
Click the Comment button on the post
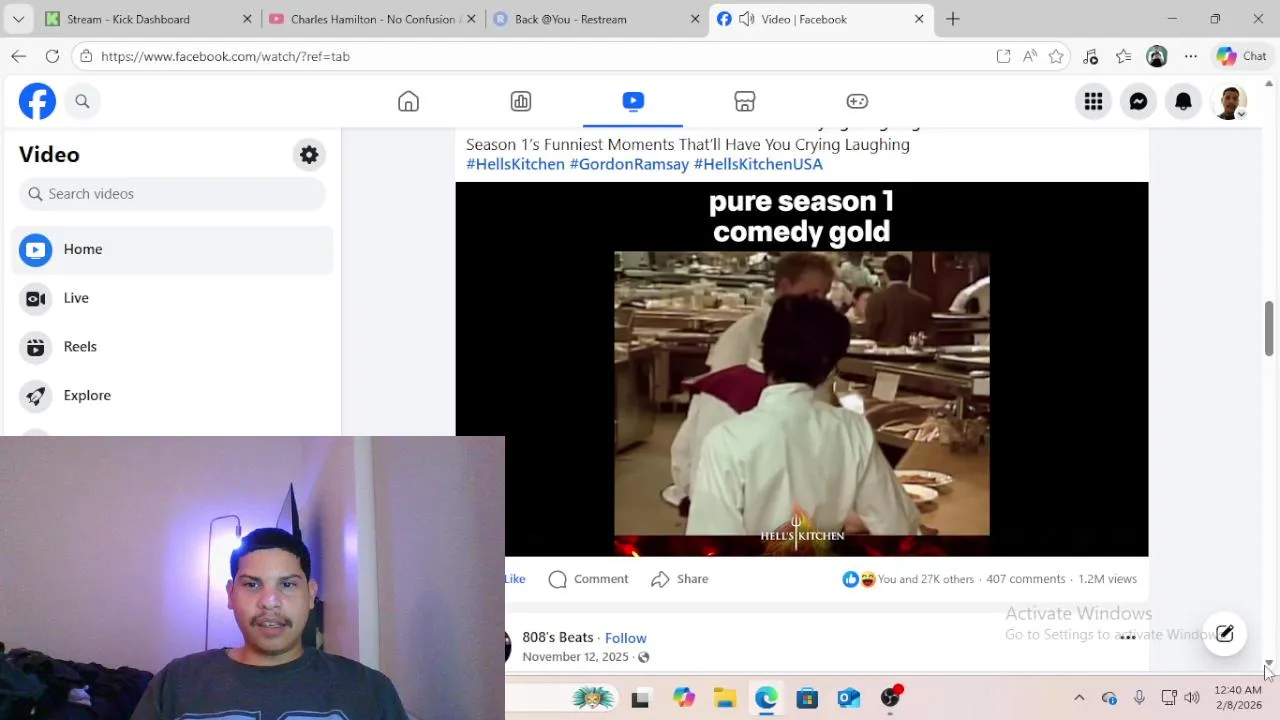coord(588,579)
